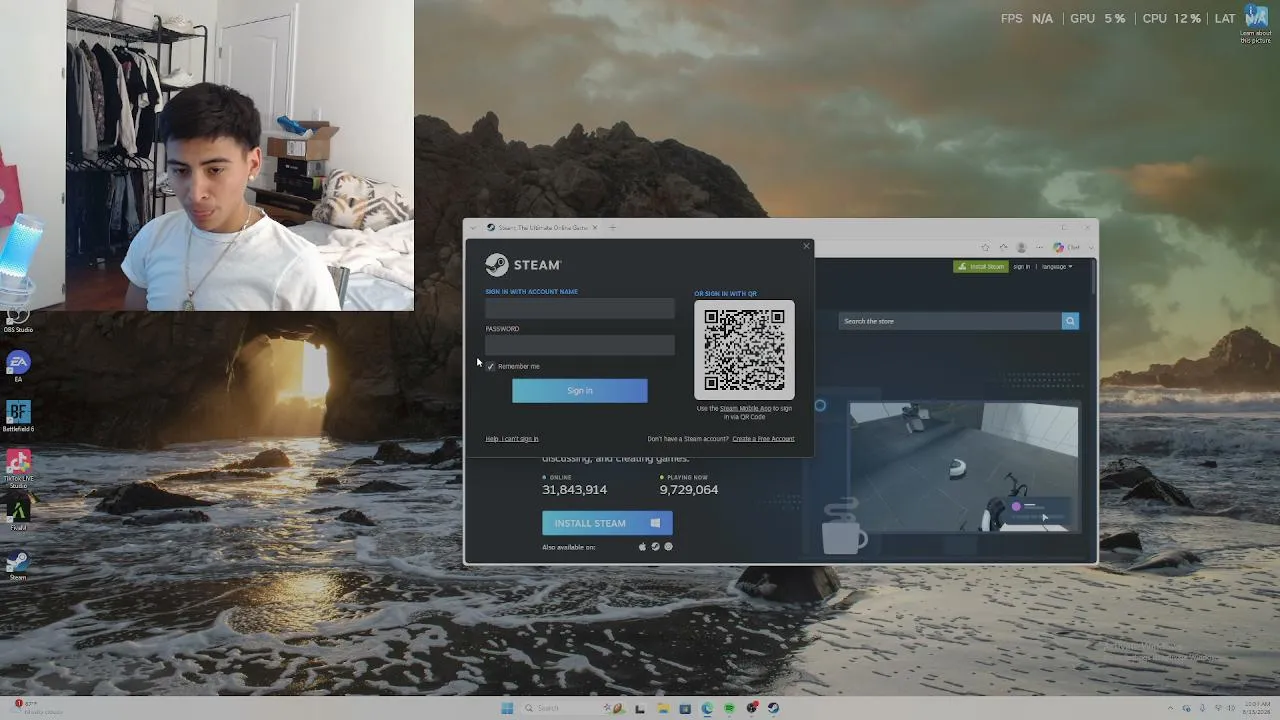
Task: Favorite this page with the star icon
Action: pyautogui.click(x=985, y=247)
